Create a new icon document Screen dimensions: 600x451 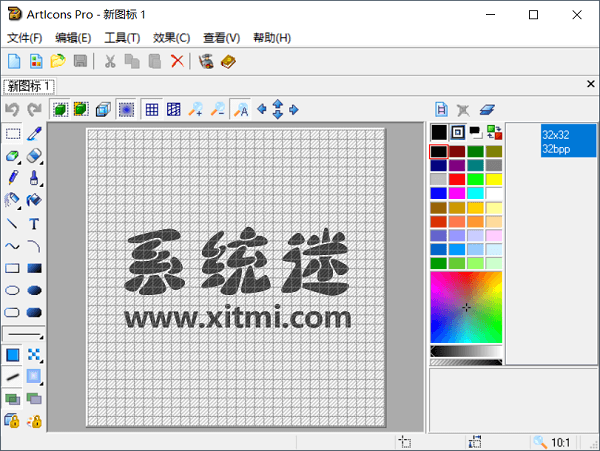(x=14, y=61)
